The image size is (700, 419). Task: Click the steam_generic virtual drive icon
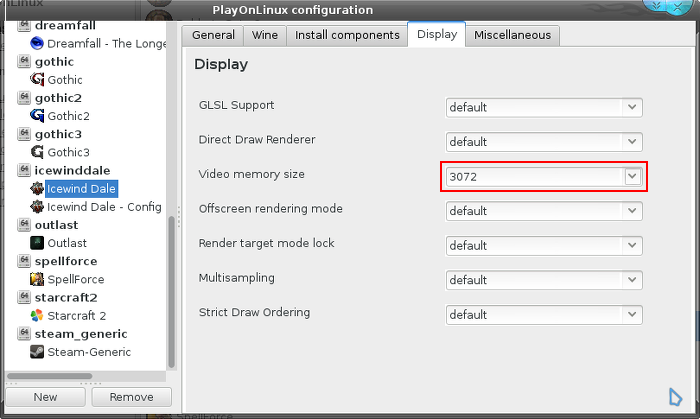coord(24,333)
